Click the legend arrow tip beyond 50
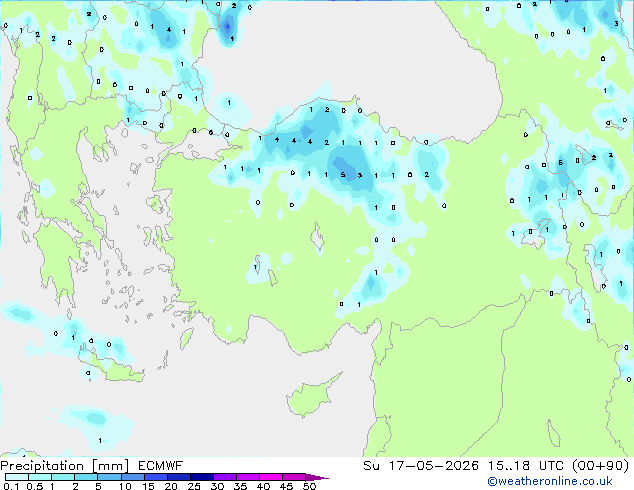Screen dimensions: 634x490 click(x=317, y=477)
